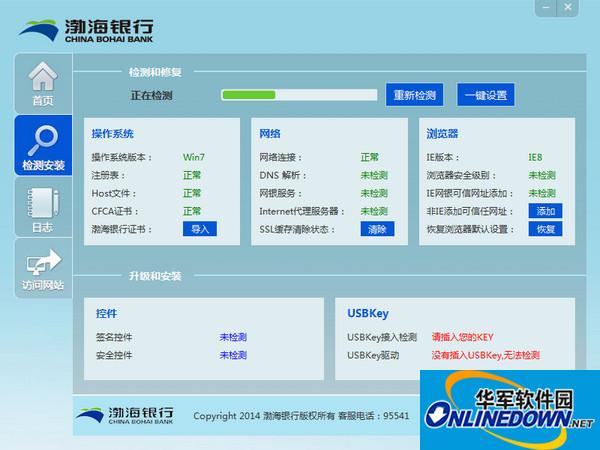Click 恢复 for 恢复浏览器默认设置
Image resolution: width=600 pixels, height=450 pixels.
(x=545, y=229)
